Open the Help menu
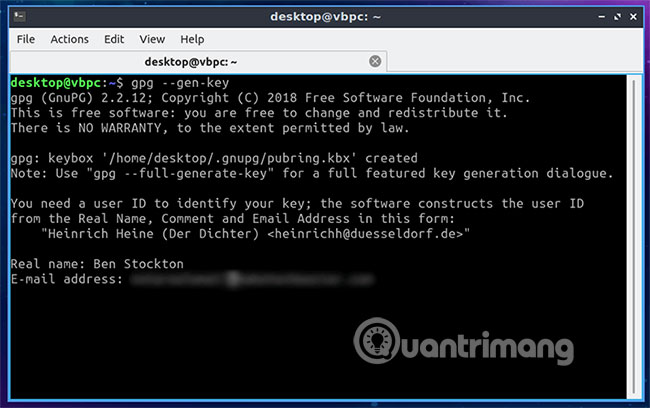This screenshot has width=650, height=408. 192,39
